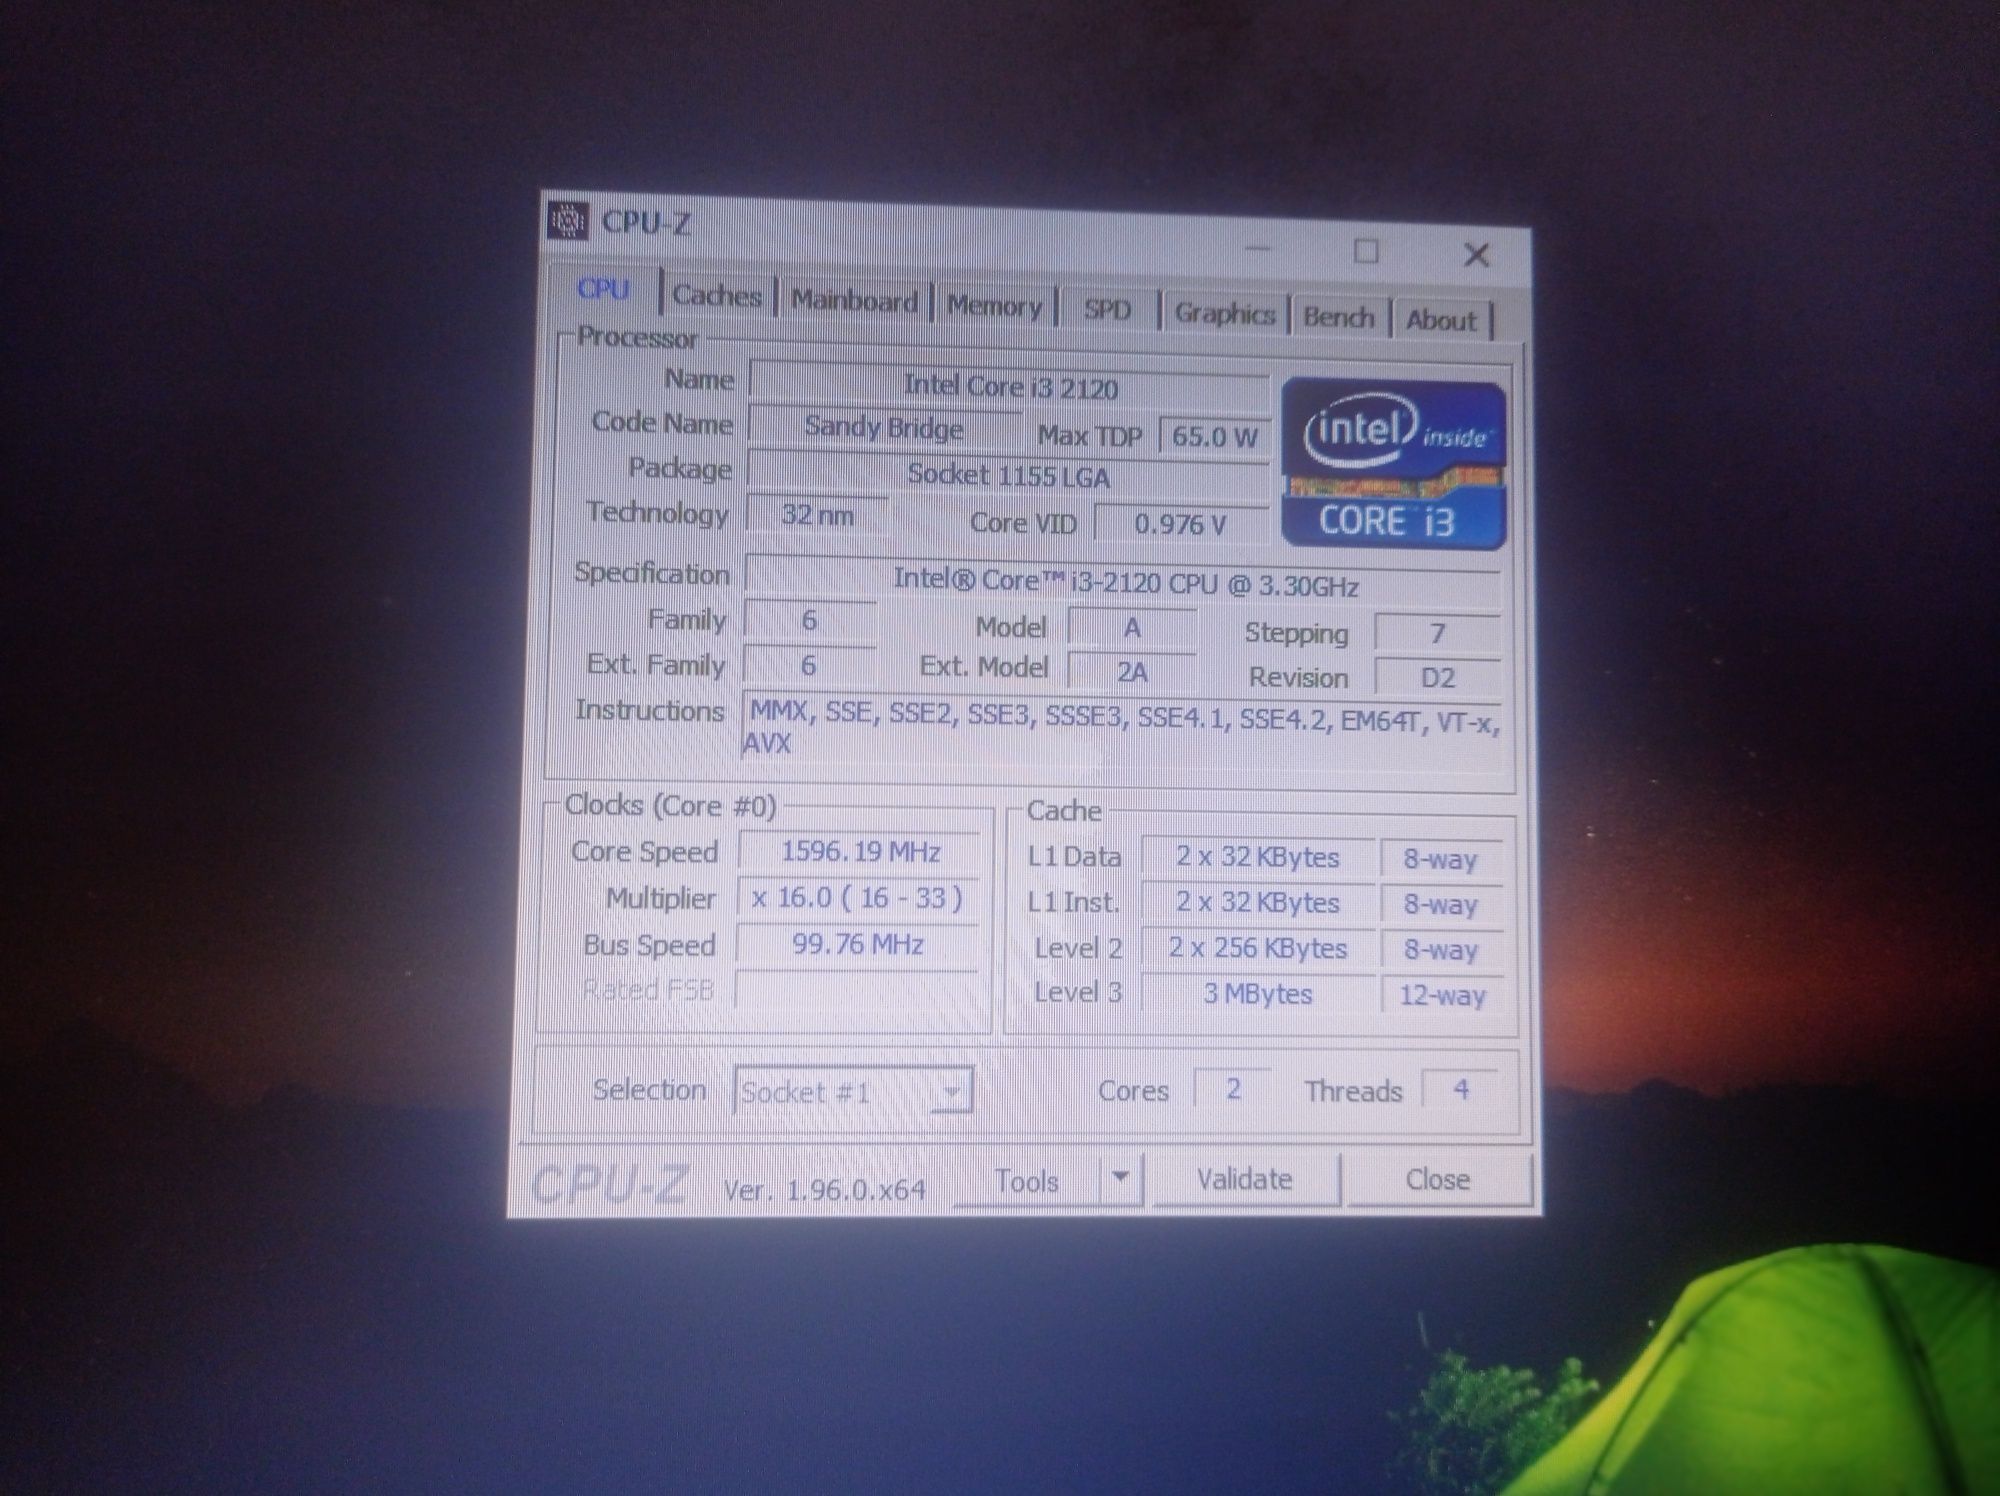Screen dimensions: 2000x1496
Task: Click the Validate button
Action: (1245, 1179)
